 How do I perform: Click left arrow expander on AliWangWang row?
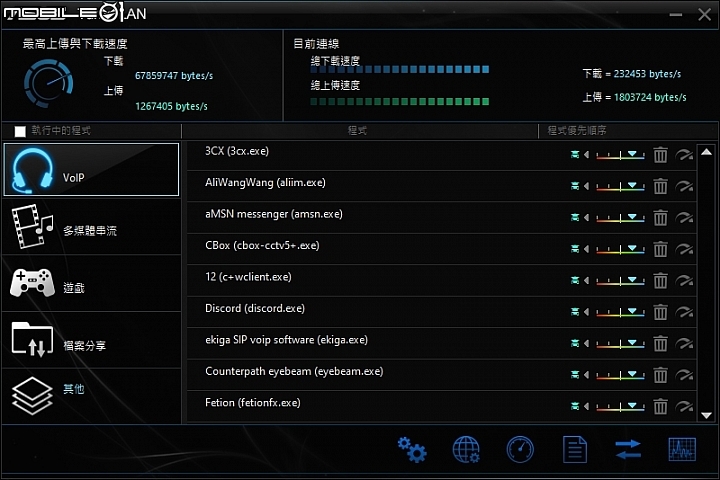click(586, 186)
